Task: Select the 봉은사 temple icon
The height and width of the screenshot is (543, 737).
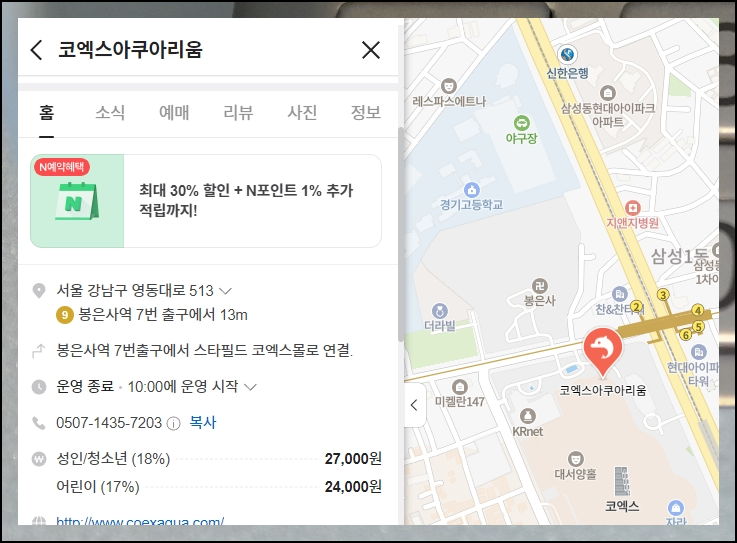Action: pyautogui.click(x=540, y=285)
